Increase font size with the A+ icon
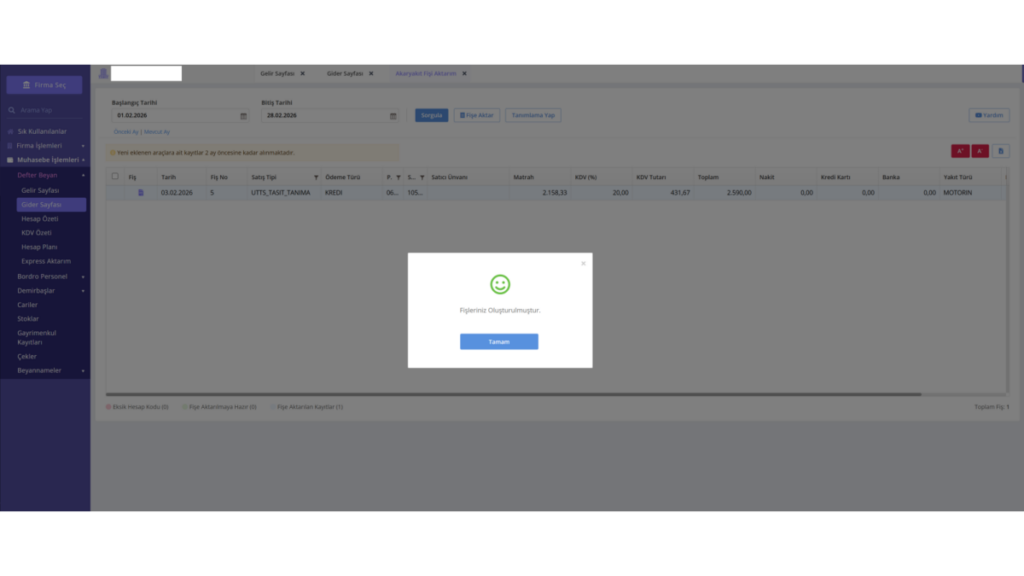 coord(960,151)
